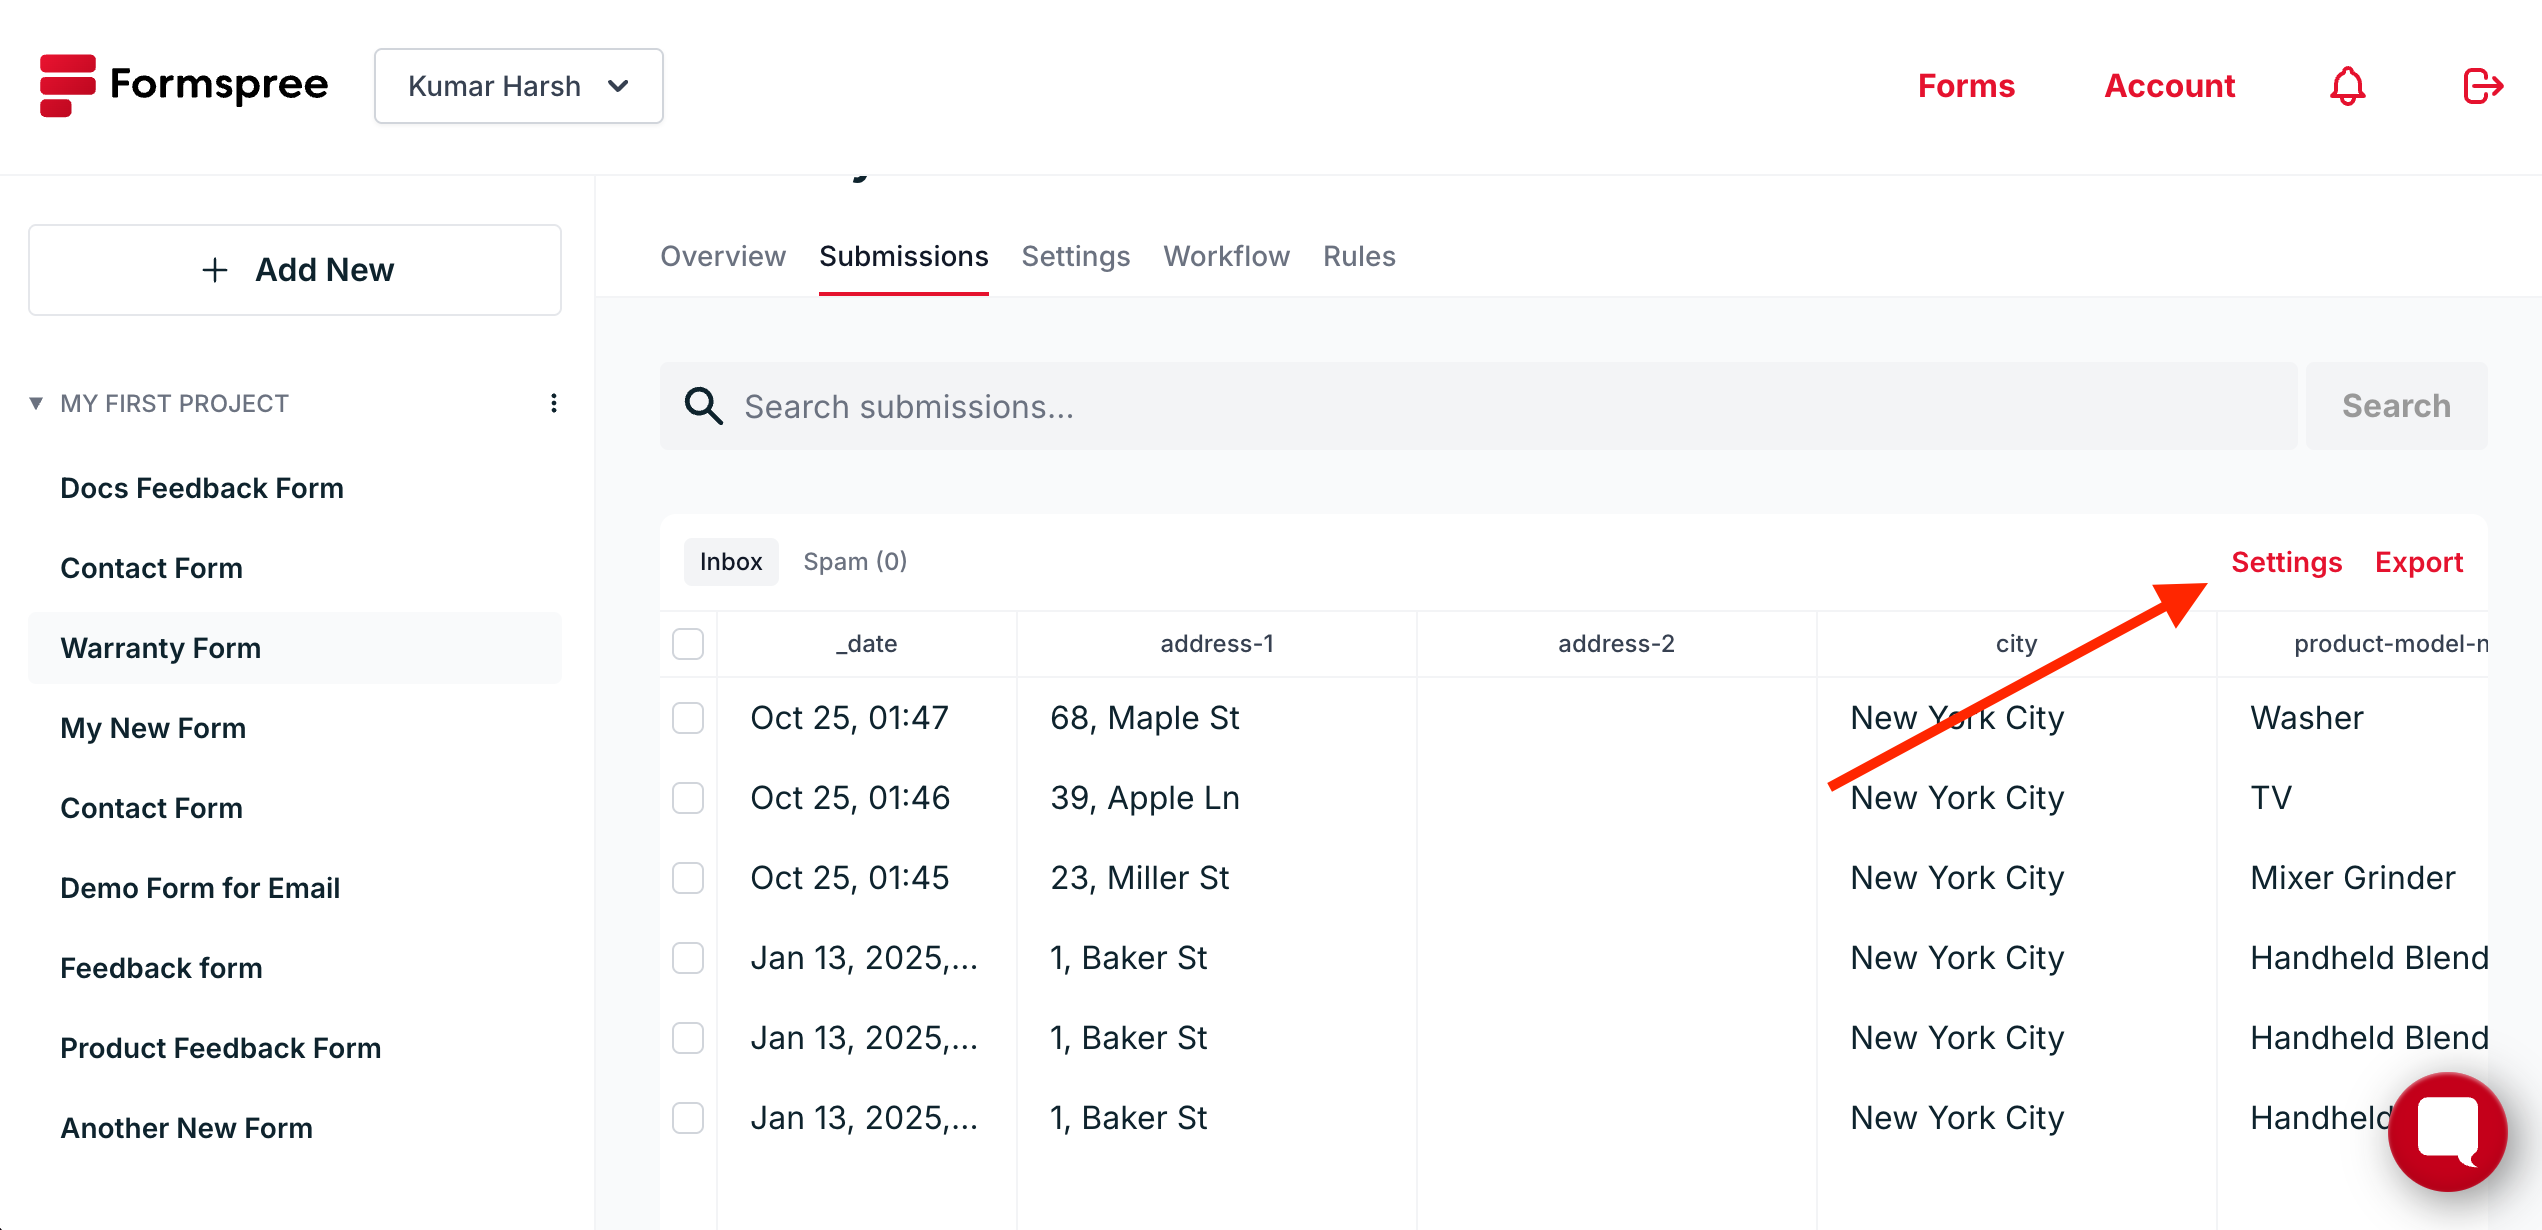Check the 68, Maple St submission row

[688, 718]
